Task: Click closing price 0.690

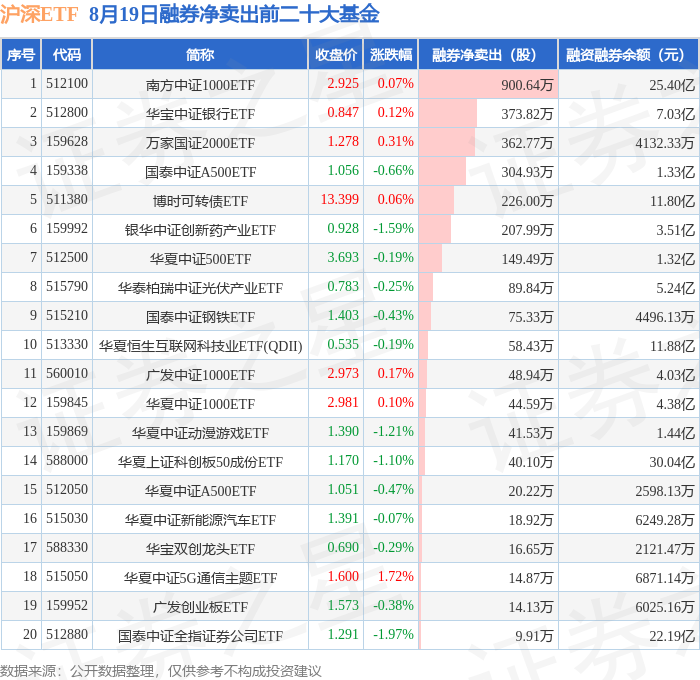Action: tap(343, 547)
